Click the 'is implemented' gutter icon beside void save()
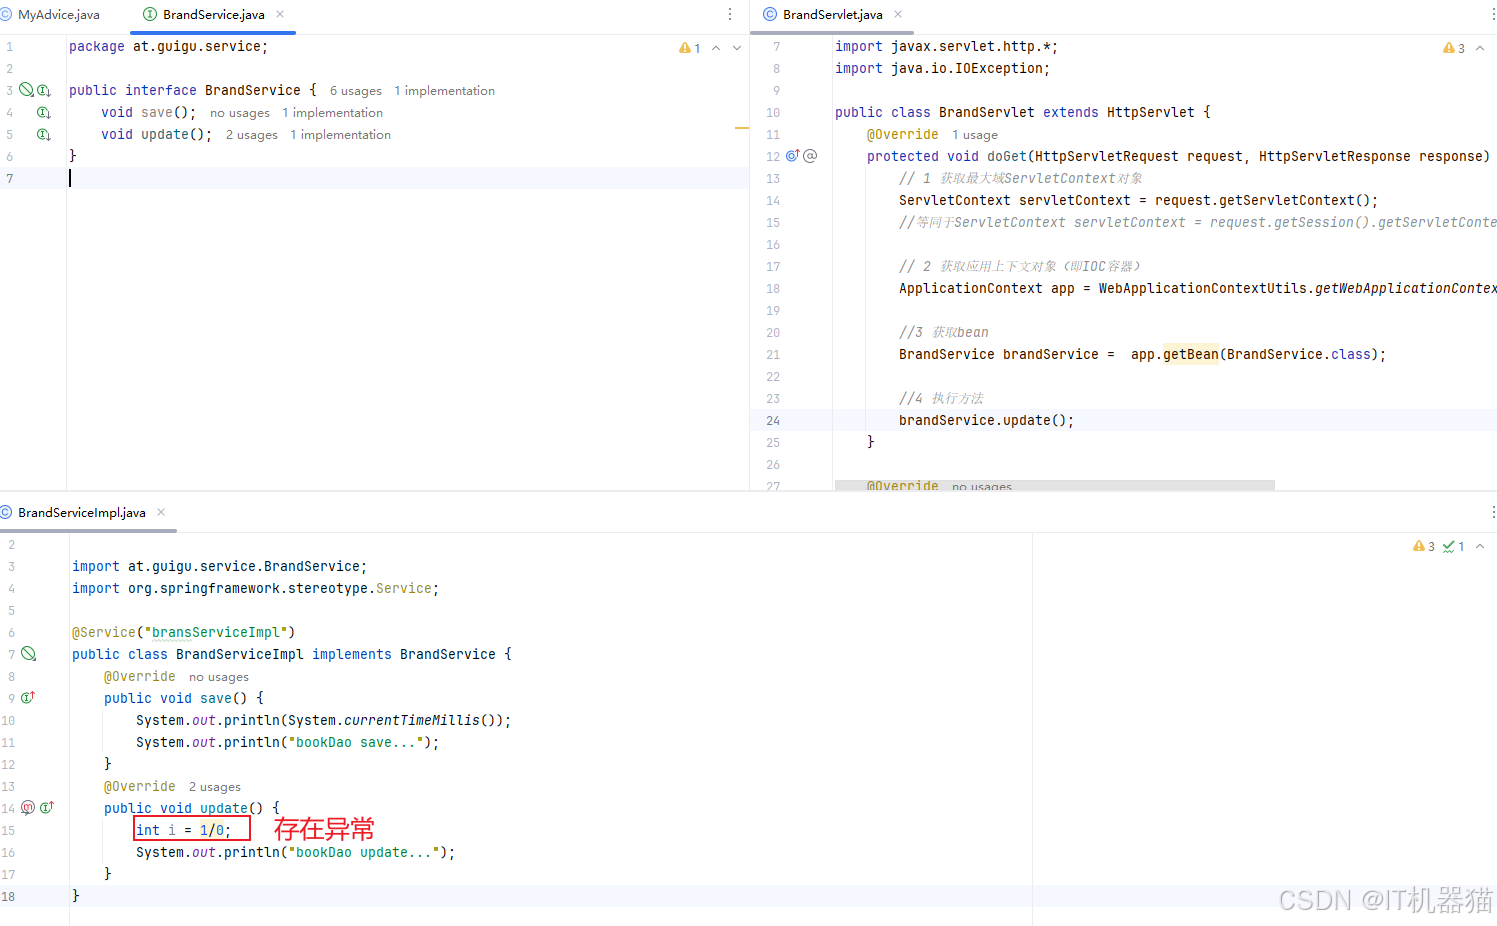This screenshot has width=1497, height=926. pyautogui.click(x=43, y=112)
